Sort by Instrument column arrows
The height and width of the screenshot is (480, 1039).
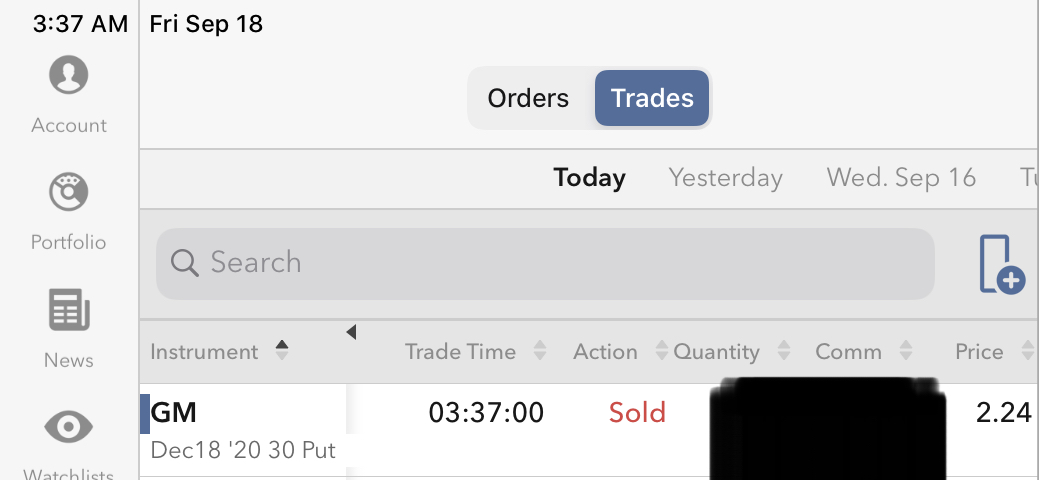282,351
